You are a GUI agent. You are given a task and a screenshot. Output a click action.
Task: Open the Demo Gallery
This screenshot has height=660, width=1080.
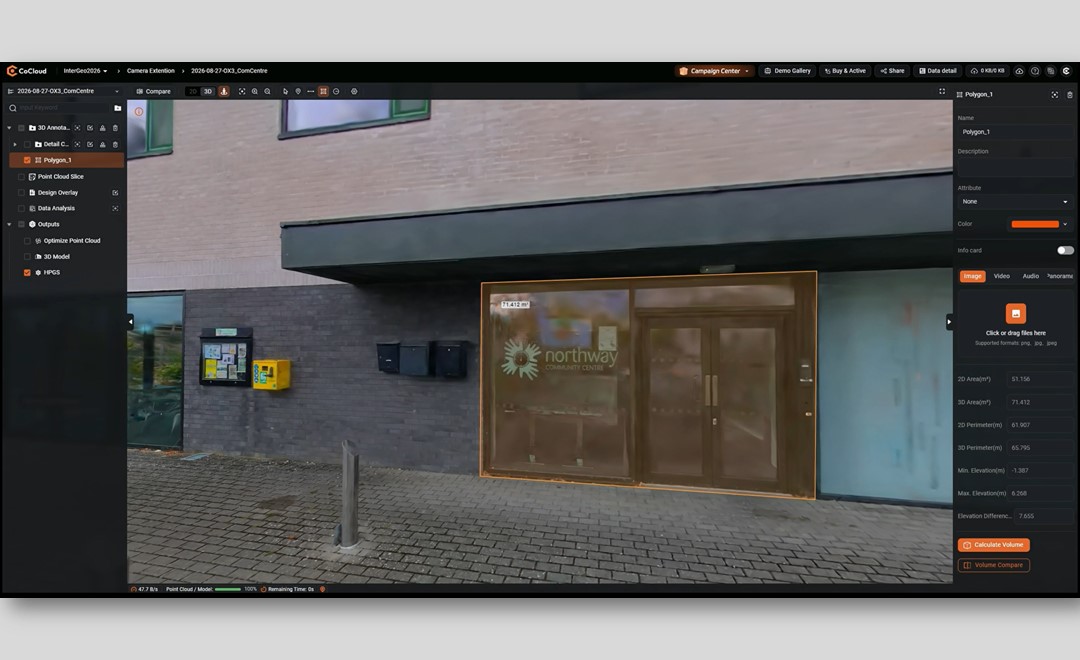tap(787, 71)
